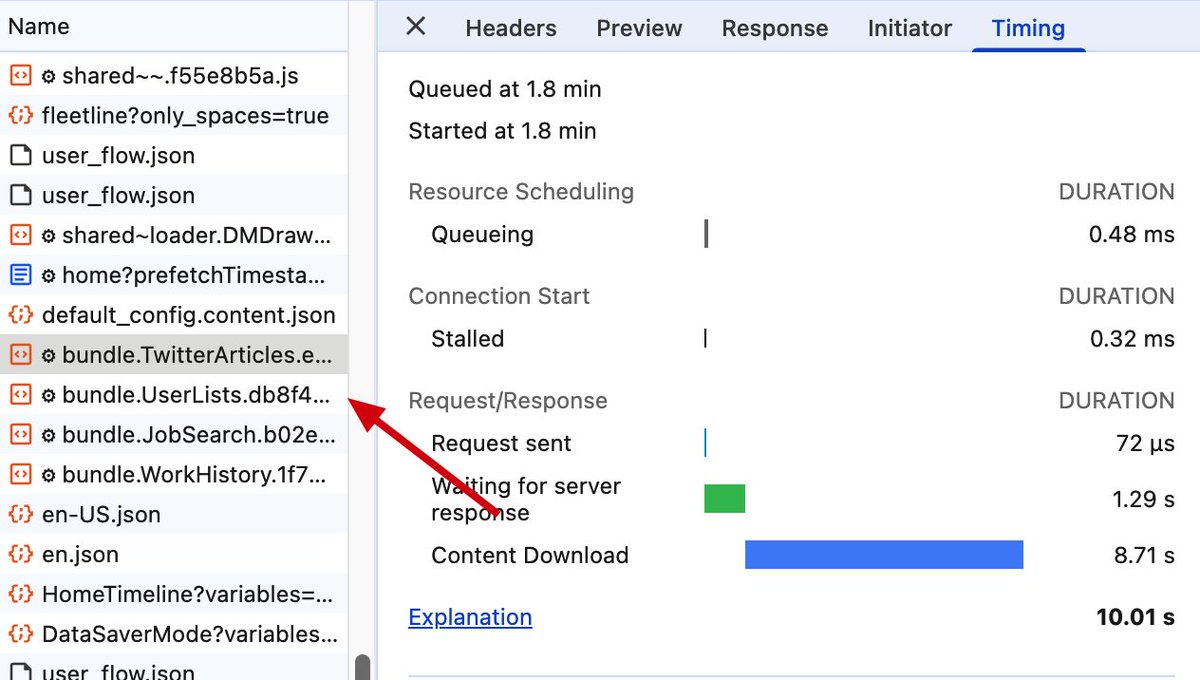Click the blue Content Download bar

pyautogui.click(x=884, y=555)
